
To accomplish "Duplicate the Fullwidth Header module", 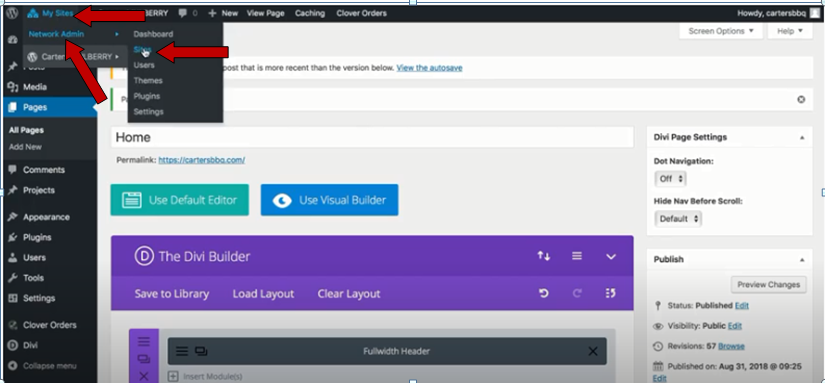I will tap(201, 351).
